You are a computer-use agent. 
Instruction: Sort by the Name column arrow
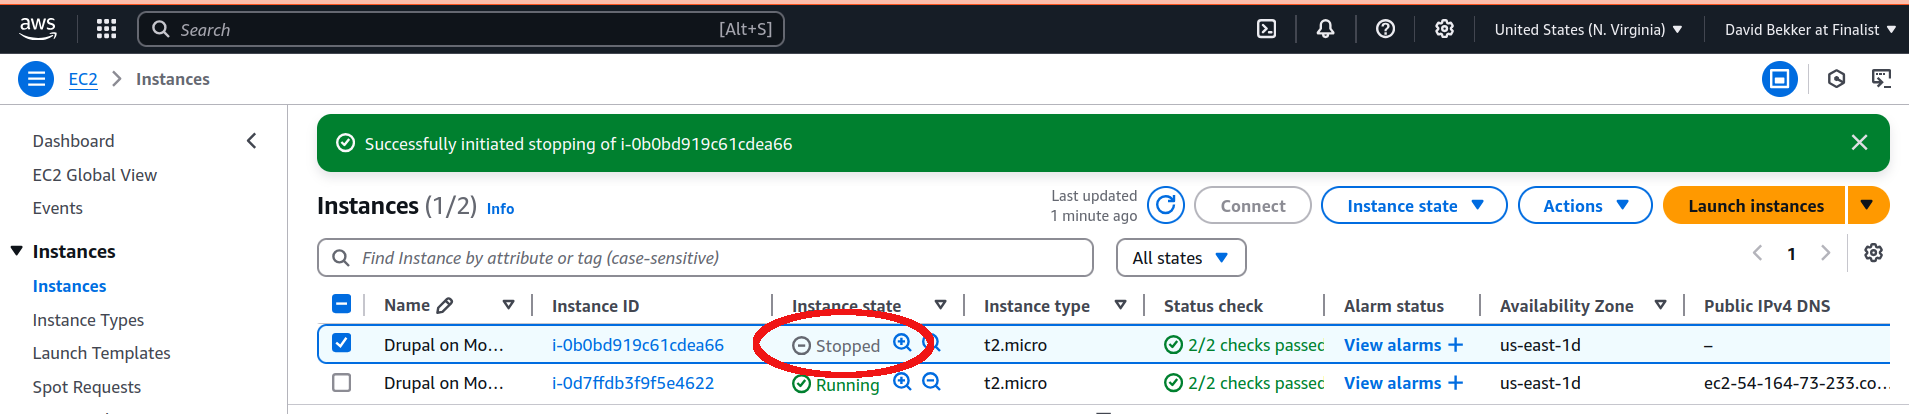pyautogui.click(x=508, y=305)
